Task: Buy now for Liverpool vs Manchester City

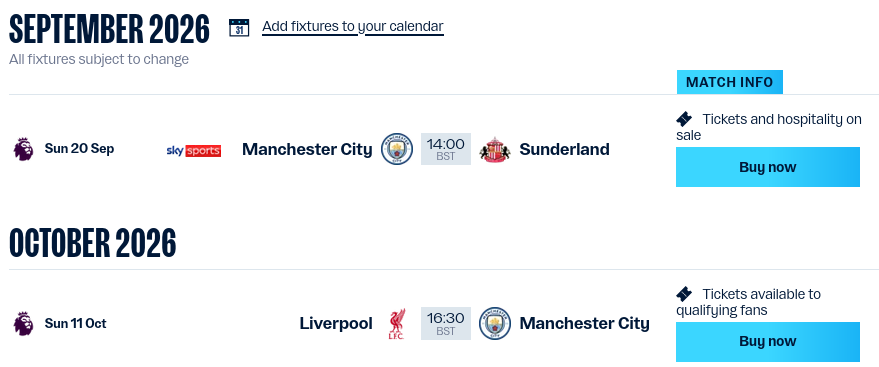Action: (x=767, y=341)
